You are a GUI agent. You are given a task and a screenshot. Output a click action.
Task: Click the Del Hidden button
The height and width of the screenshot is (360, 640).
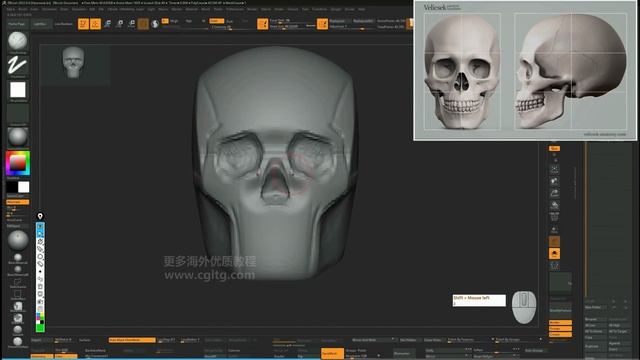(408, 340)
